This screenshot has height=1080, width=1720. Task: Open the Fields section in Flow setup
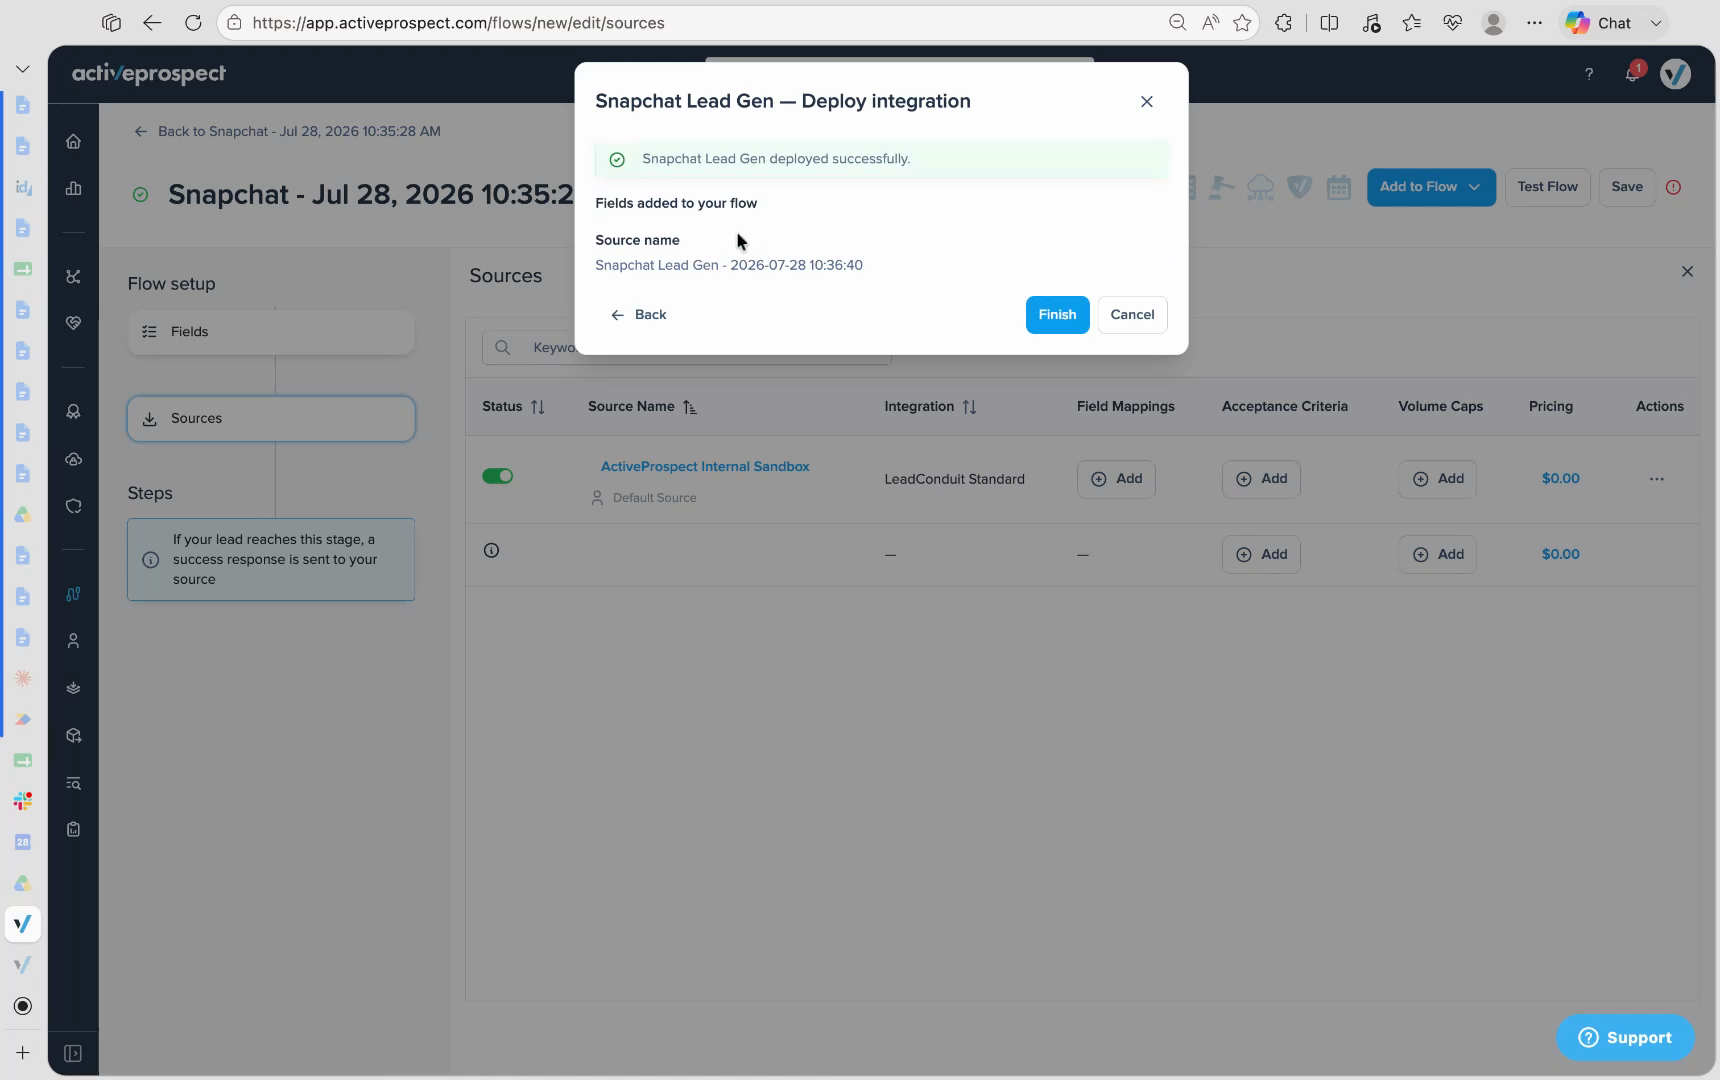pos(271,332)
